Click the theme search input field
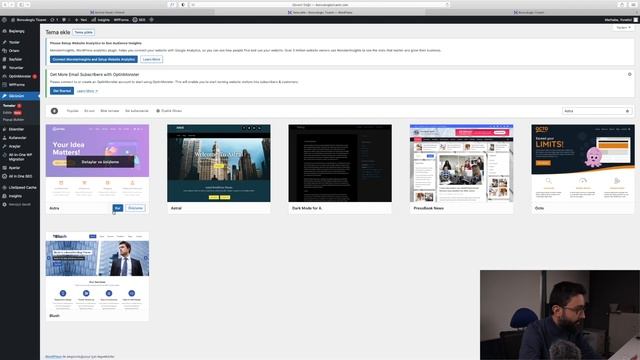This screenshot has width=640, height=360. [596, 111]
